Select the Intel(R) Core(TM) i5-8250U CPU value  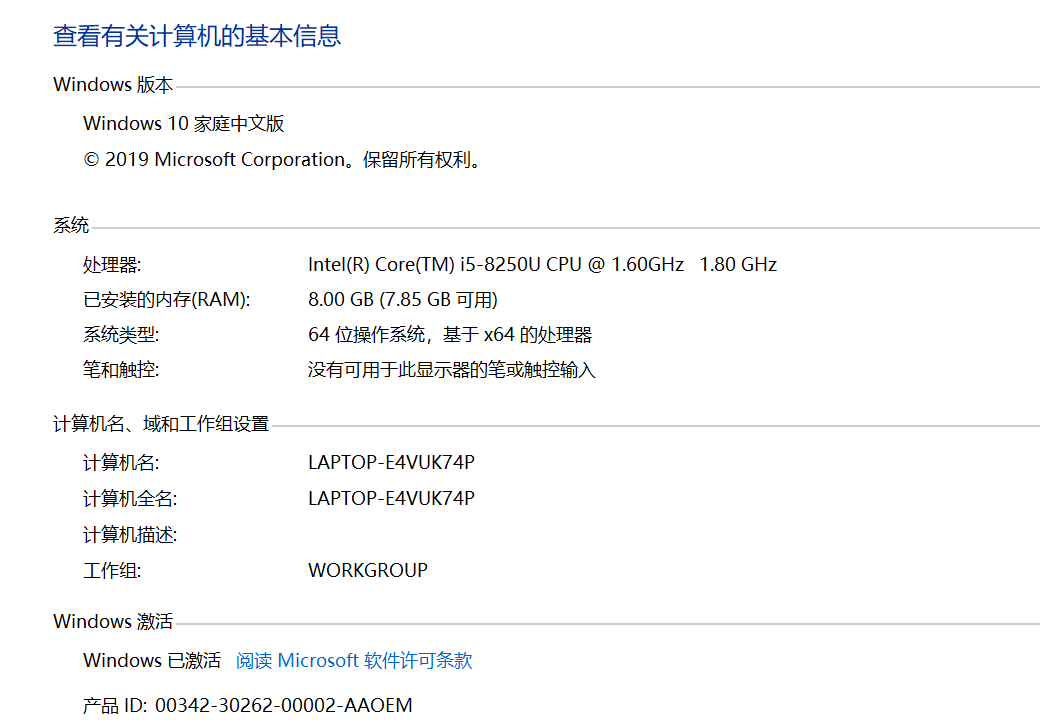(x=542, y=265)
